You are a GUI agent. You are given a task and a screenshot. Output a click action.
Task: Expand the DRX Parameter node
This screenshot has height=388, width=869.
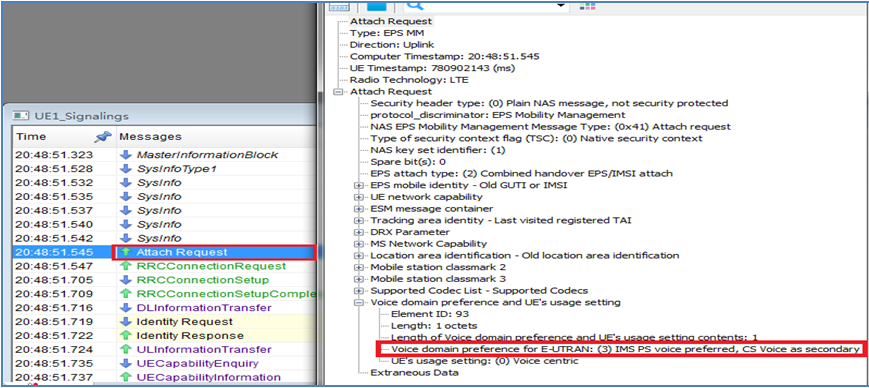(x=359, y=232)
